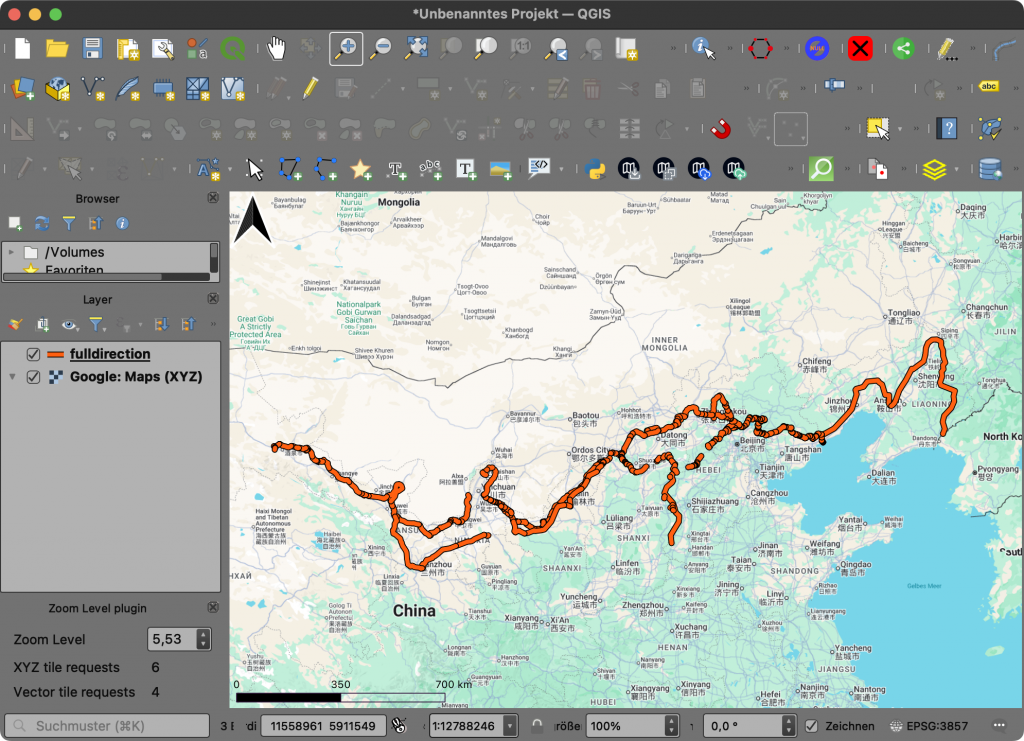Viewport: 1024px width, 741px height.
Task: Open the log messages speech-bubble button
Action: point(999,726)
